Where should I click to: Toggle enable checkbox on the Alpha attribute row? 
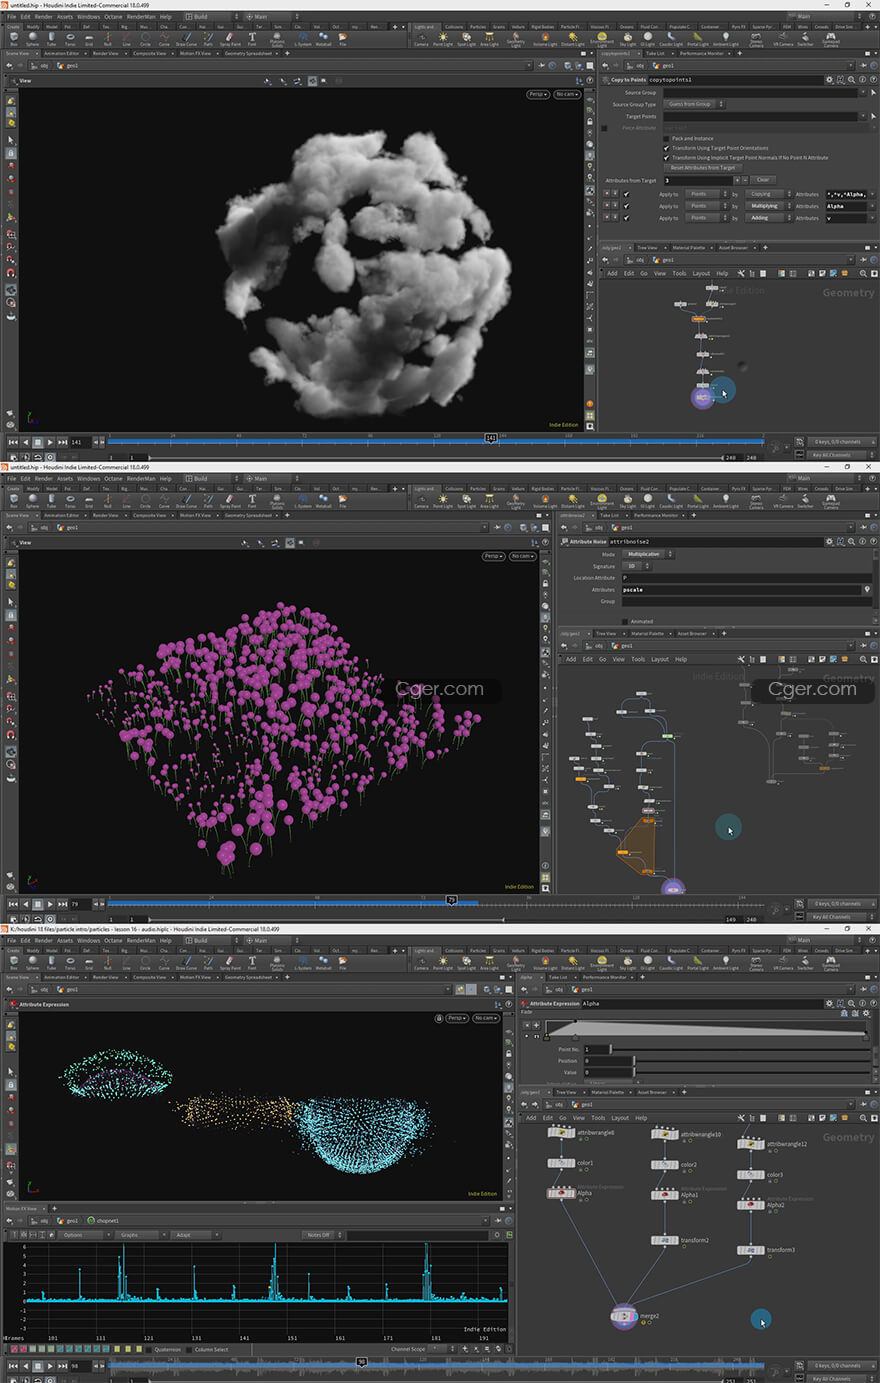[x=627, y=206]
